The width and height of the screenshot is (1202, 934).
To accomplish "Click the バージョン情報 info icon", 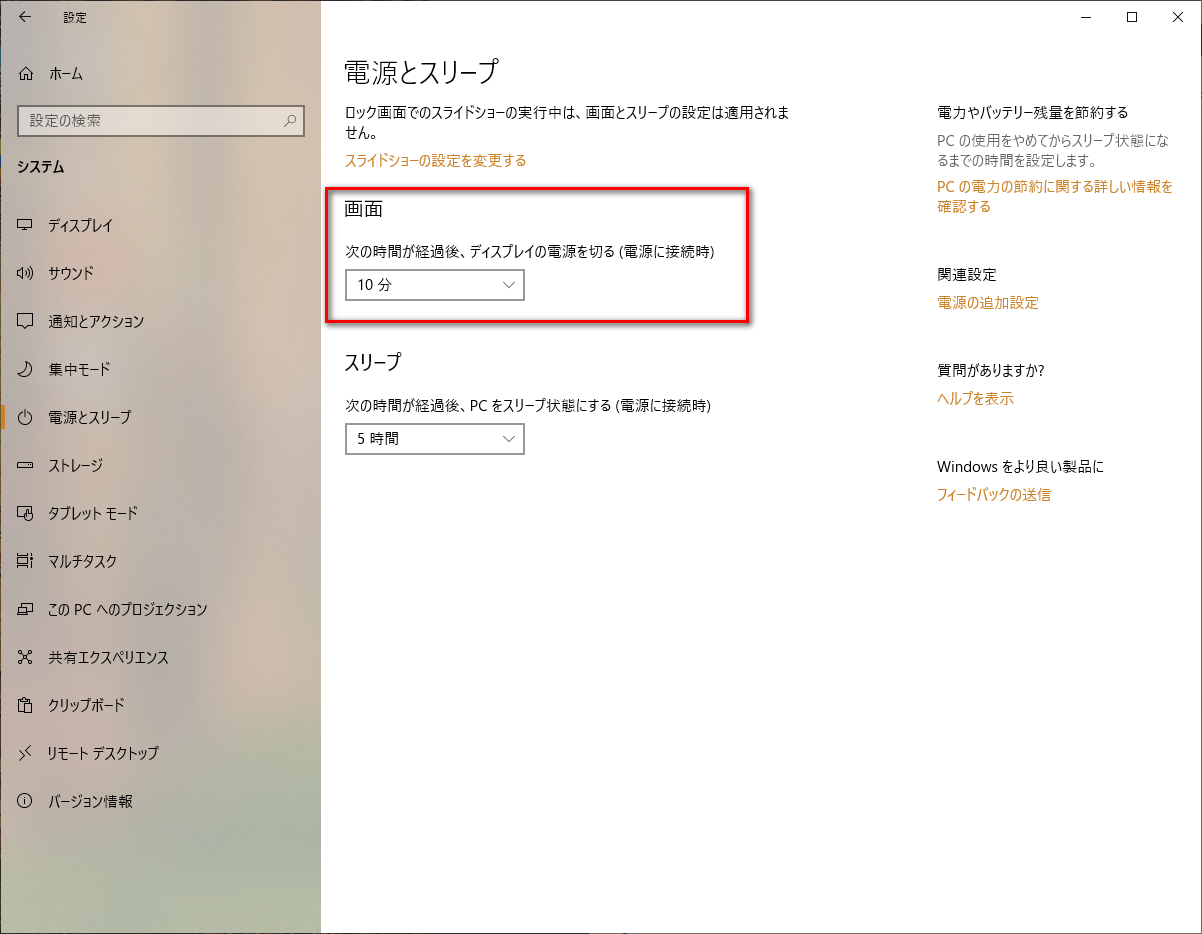I will click(26, 802).
